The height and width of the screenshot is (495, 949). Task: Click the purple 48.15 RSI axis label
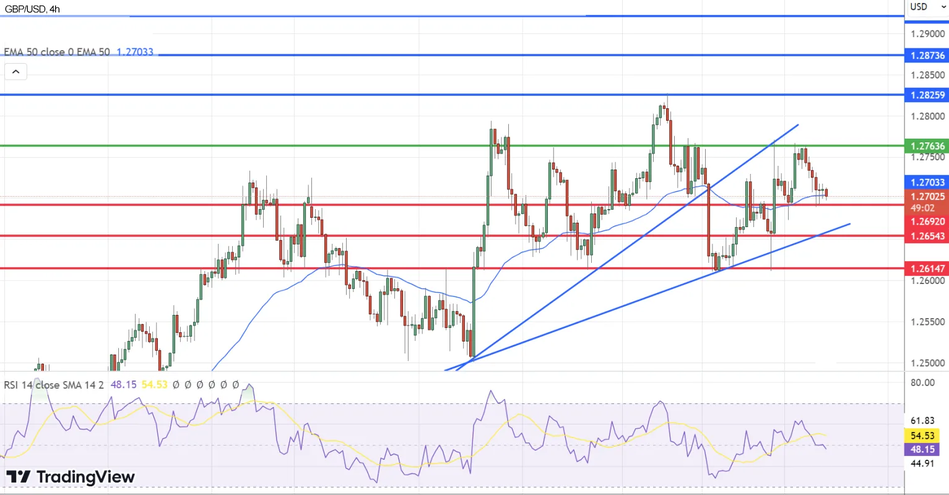pos(922,450)
